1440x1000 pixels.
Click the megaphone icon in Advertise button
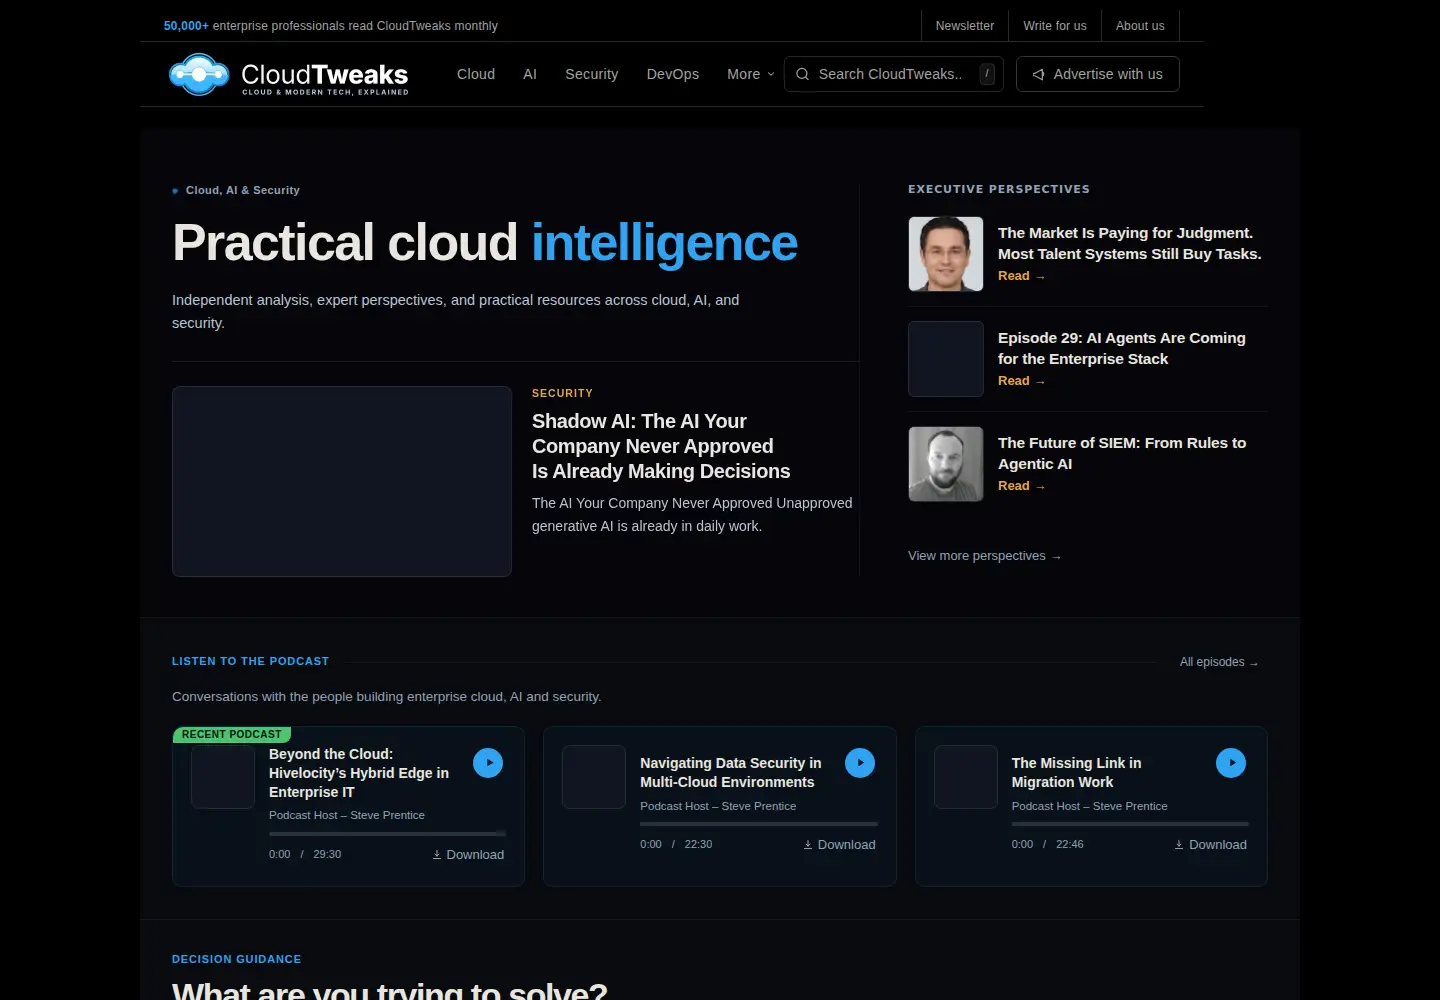coord(1039,74)
